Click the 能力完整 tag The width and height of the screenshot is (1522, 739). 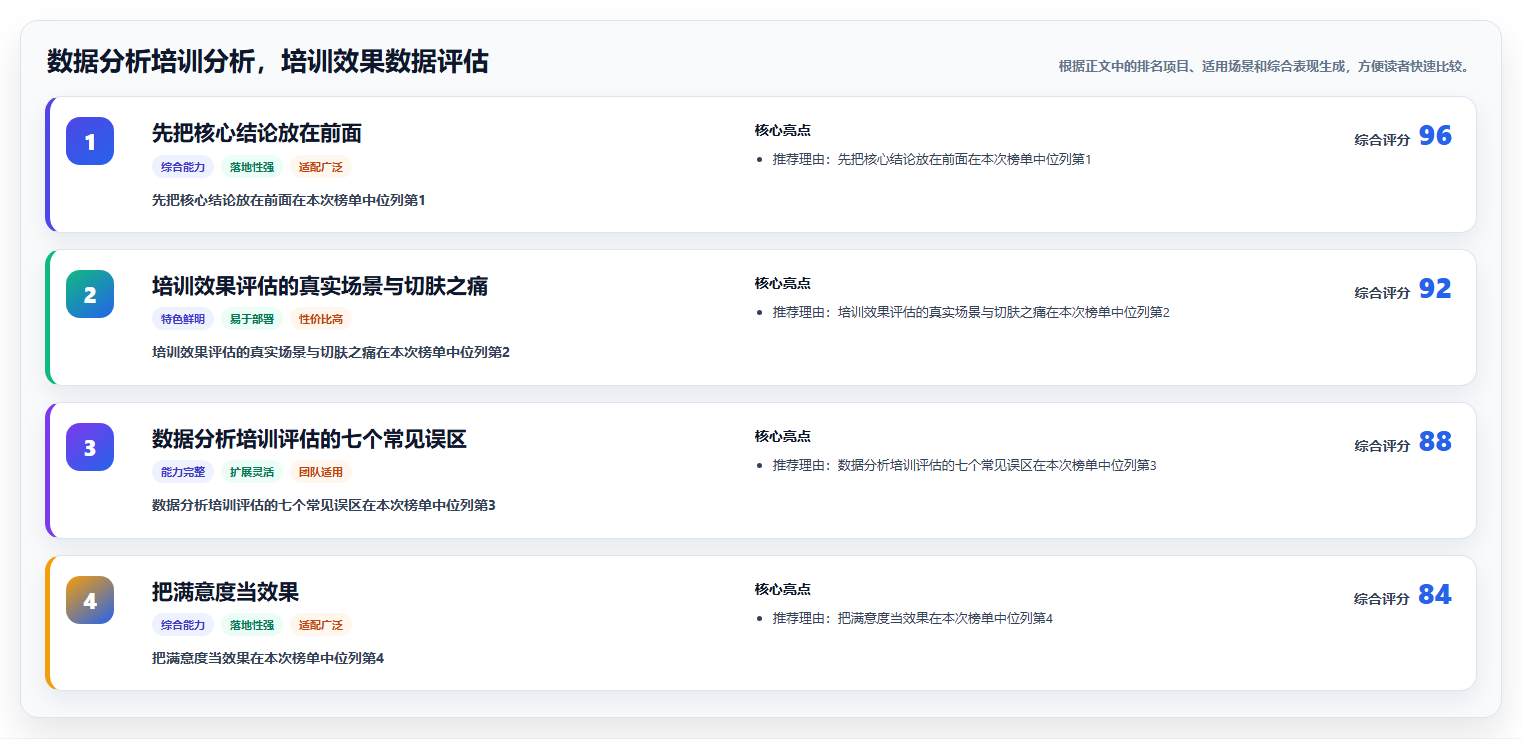183,472
